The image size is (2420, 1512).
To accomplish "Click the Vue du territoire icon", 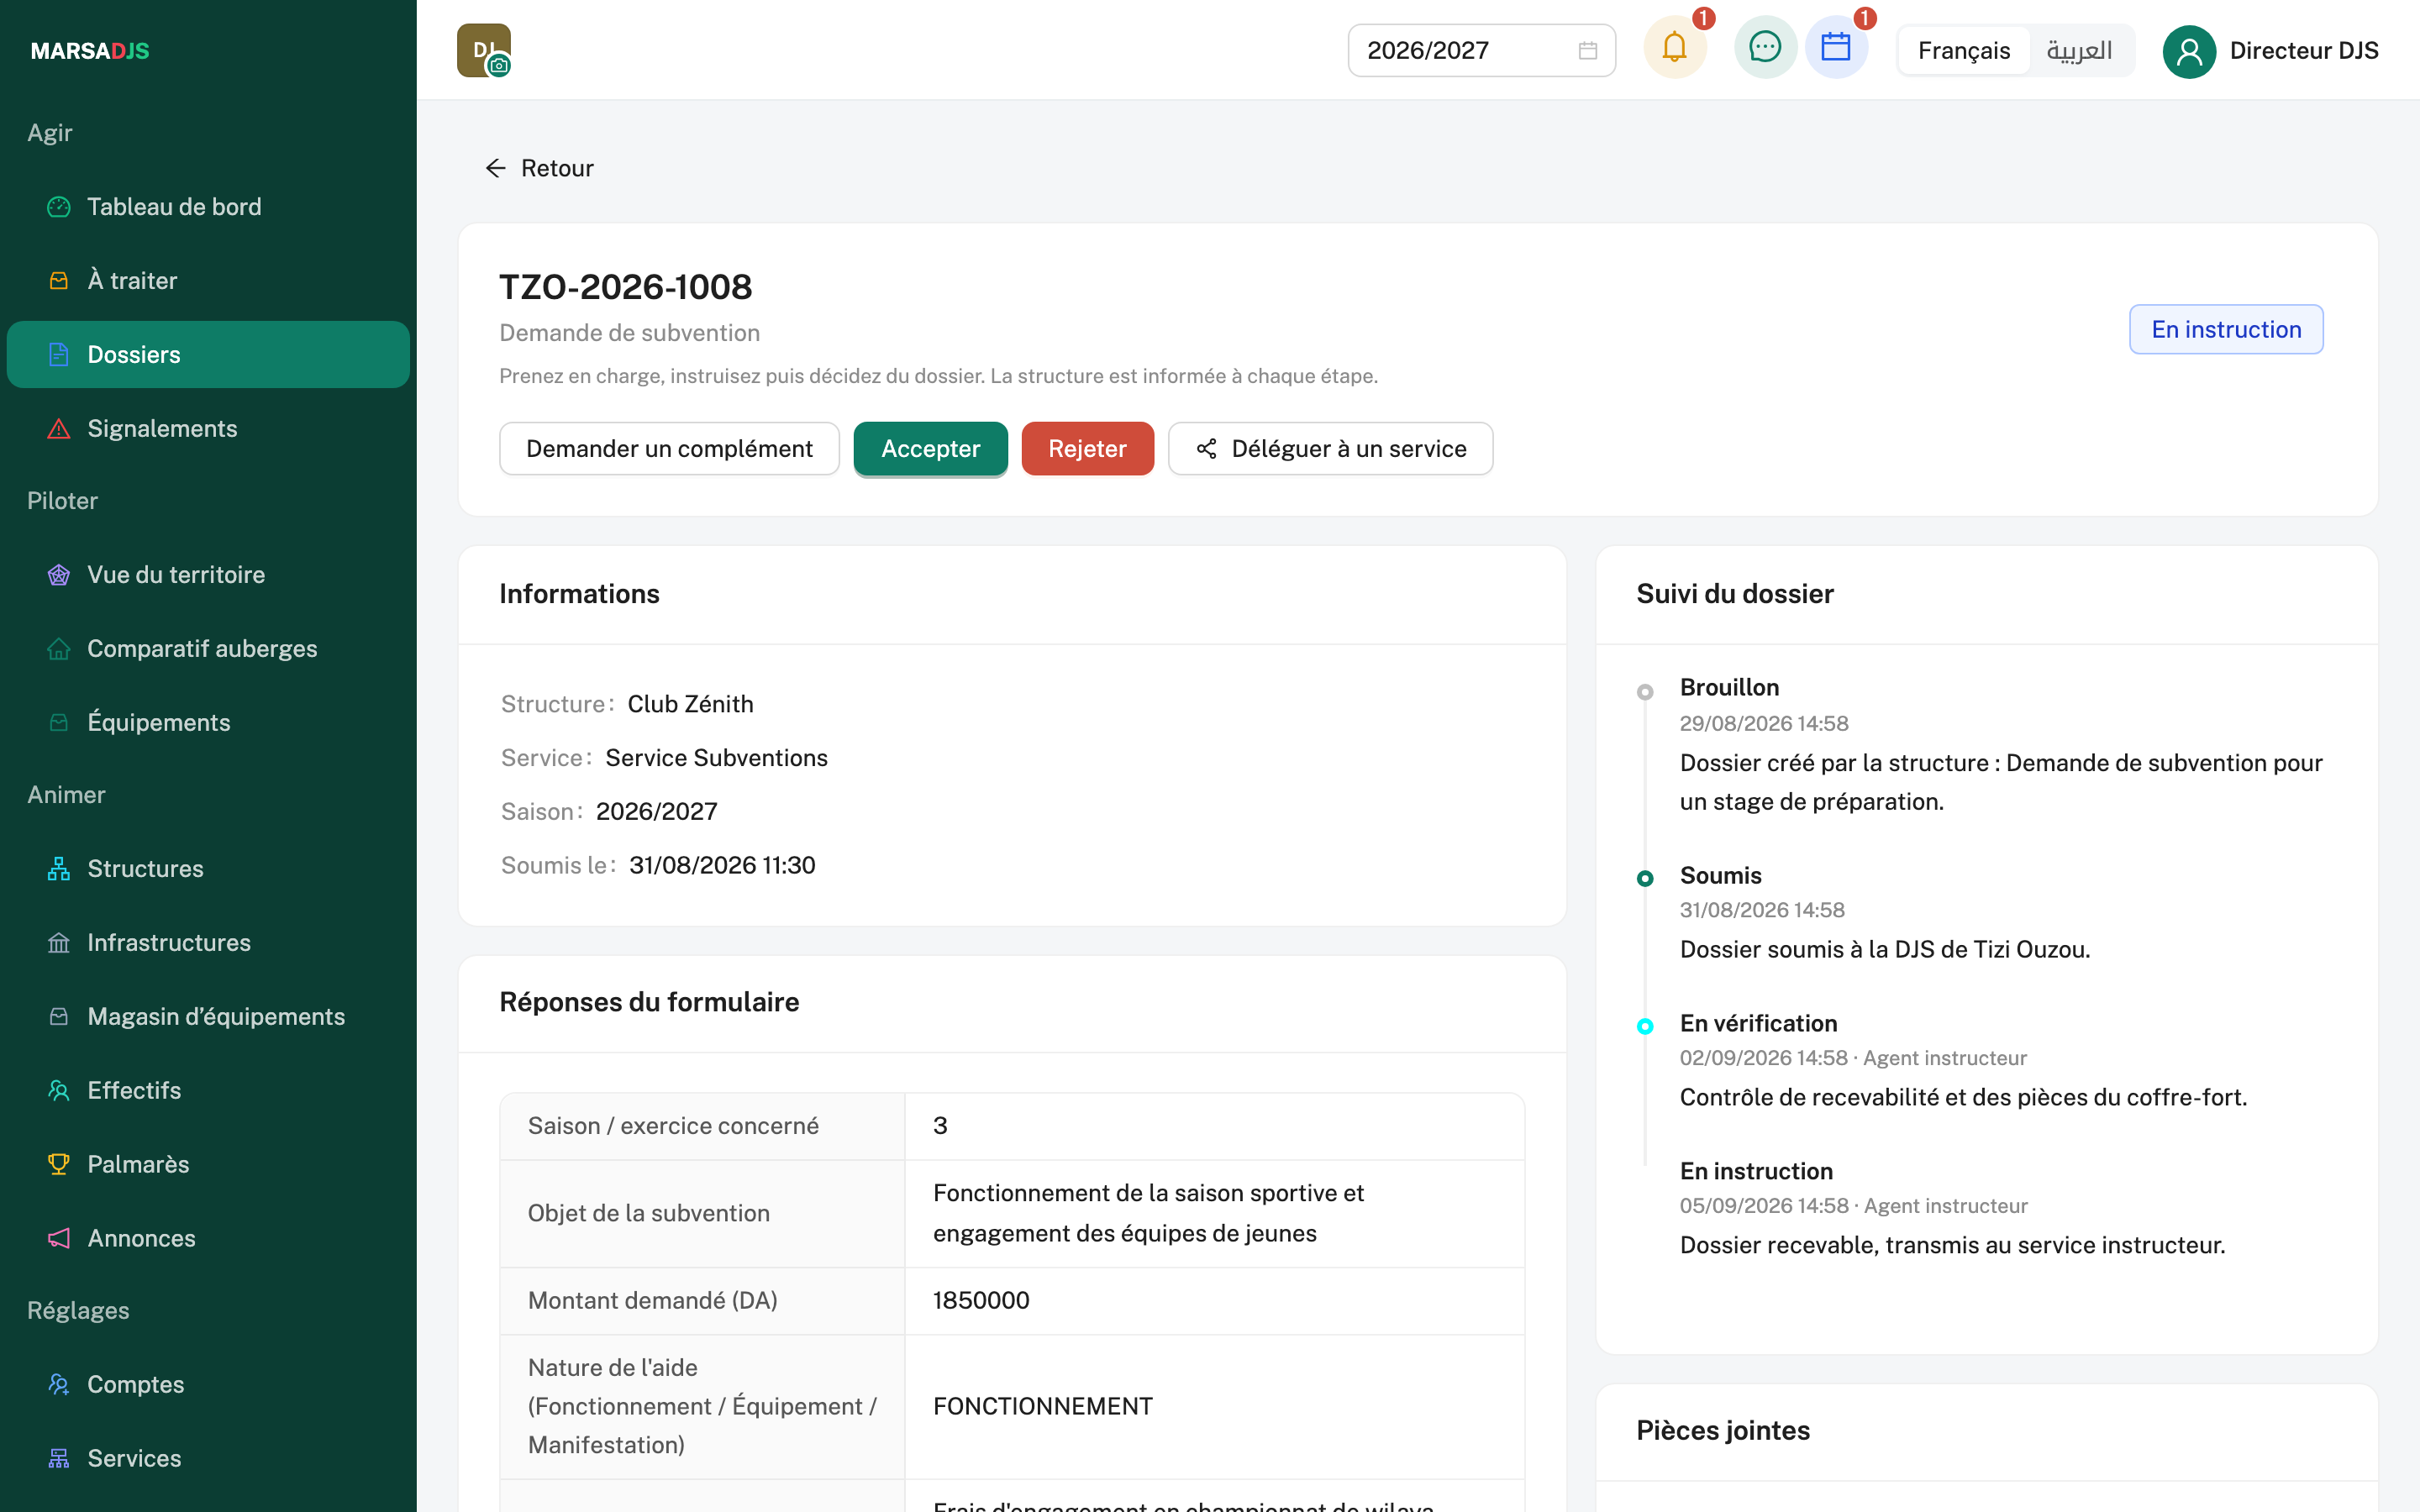I will [x=59, y=575].
